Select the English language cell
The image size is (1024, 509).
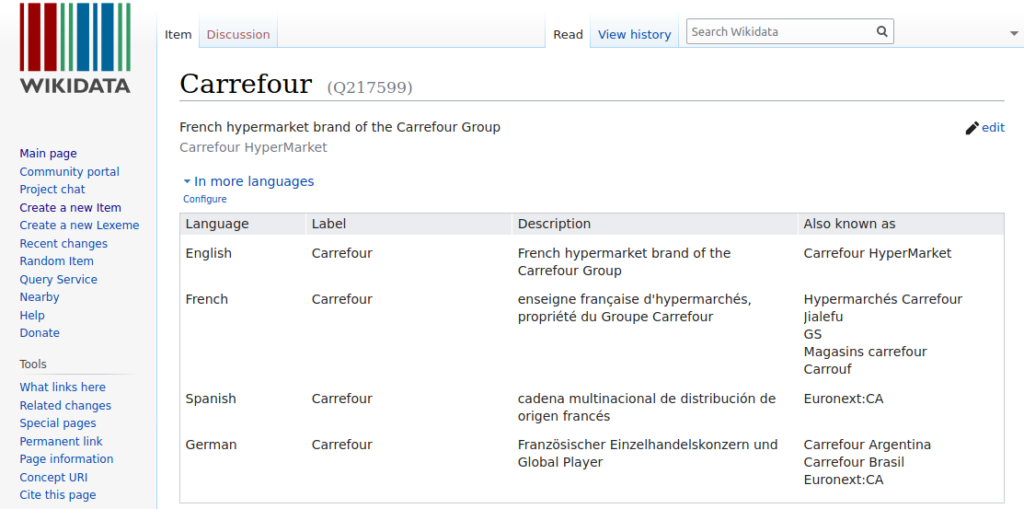[x=208, y=254]
